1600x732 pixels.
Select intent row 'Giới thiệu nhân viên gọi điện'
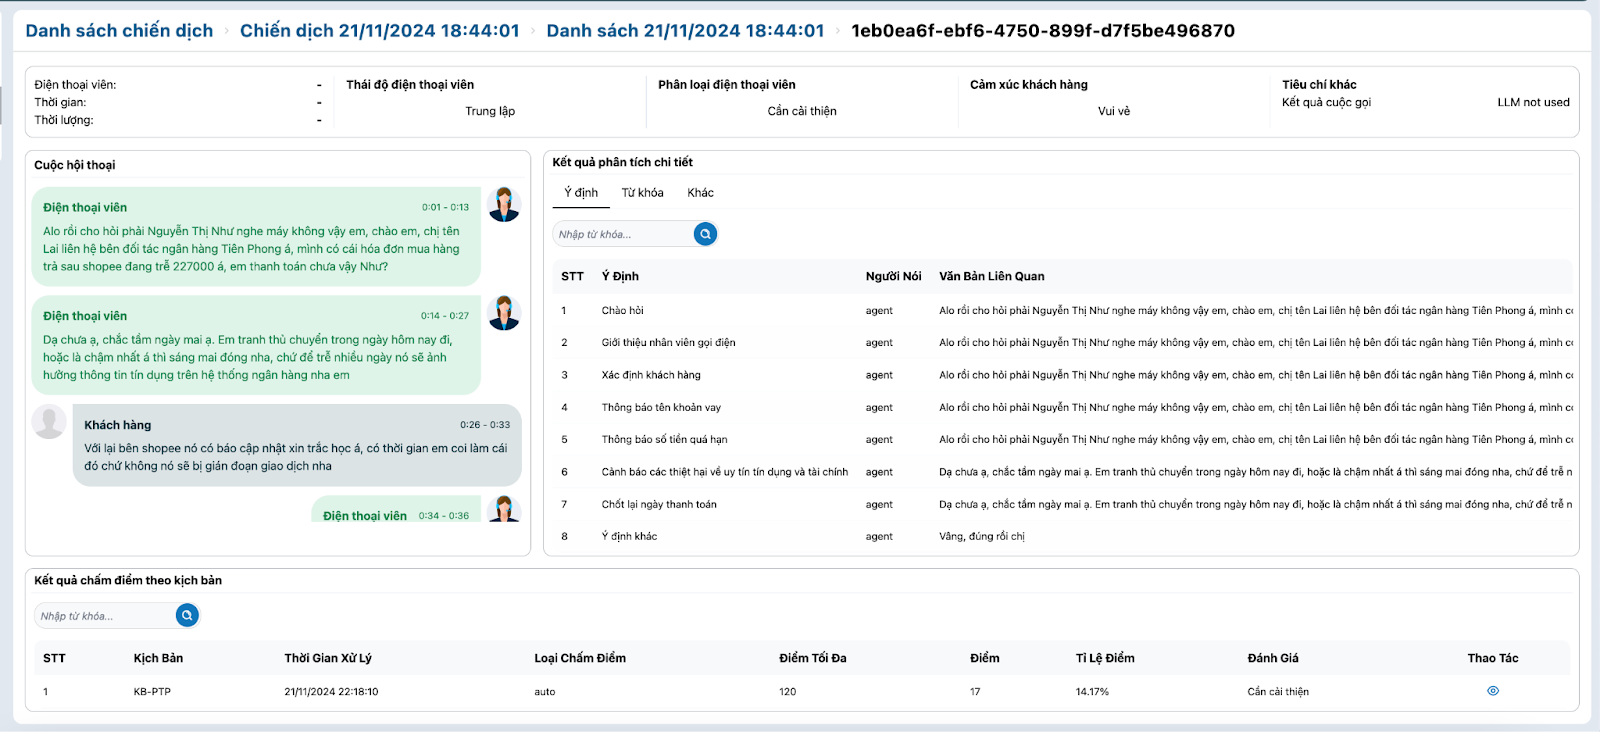point(1063,343)
